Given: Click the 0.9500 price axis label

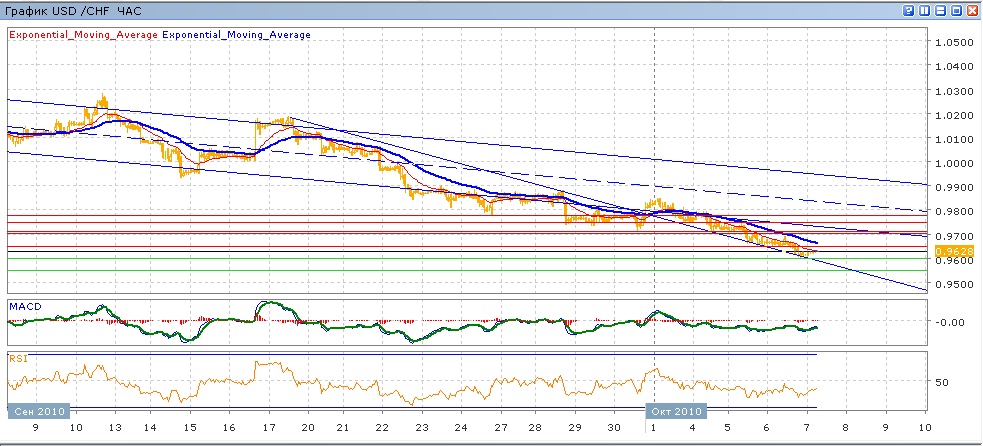Looking at the screenshot, I should click(x=952, y=285).
